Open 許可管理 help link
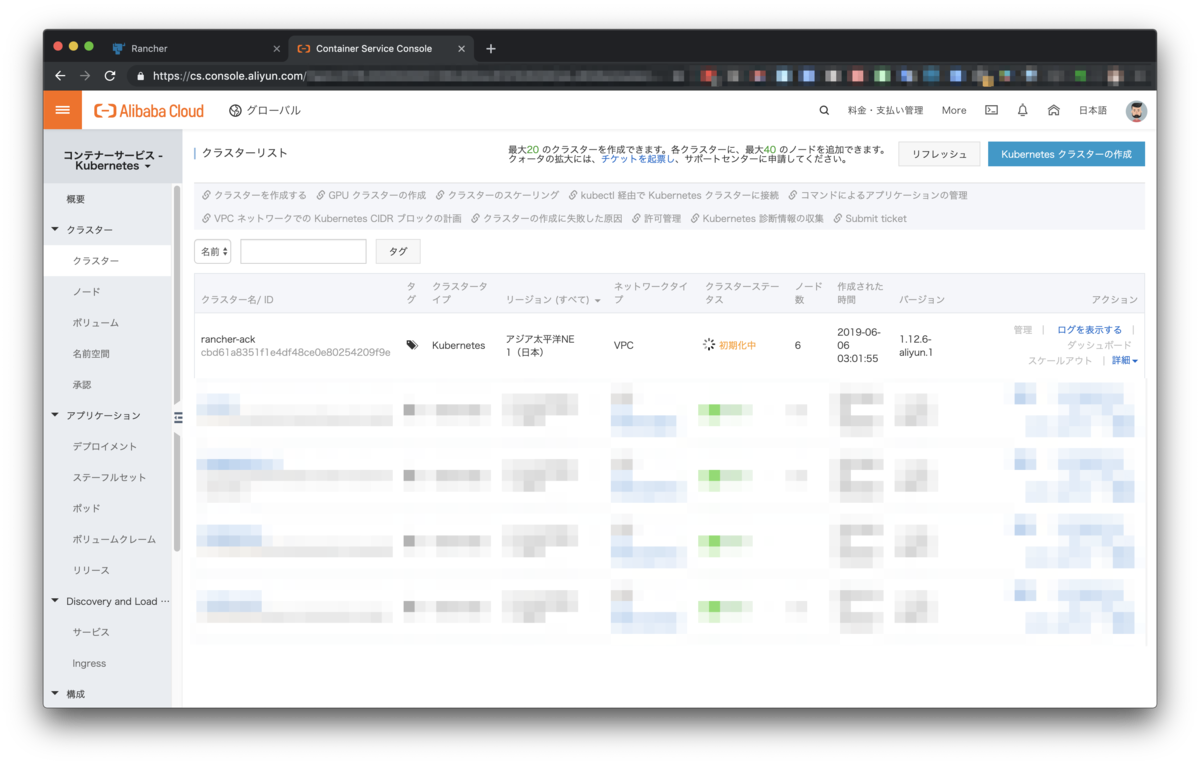Viewport: 1200px width, 765px height. (x=656, y=218)
